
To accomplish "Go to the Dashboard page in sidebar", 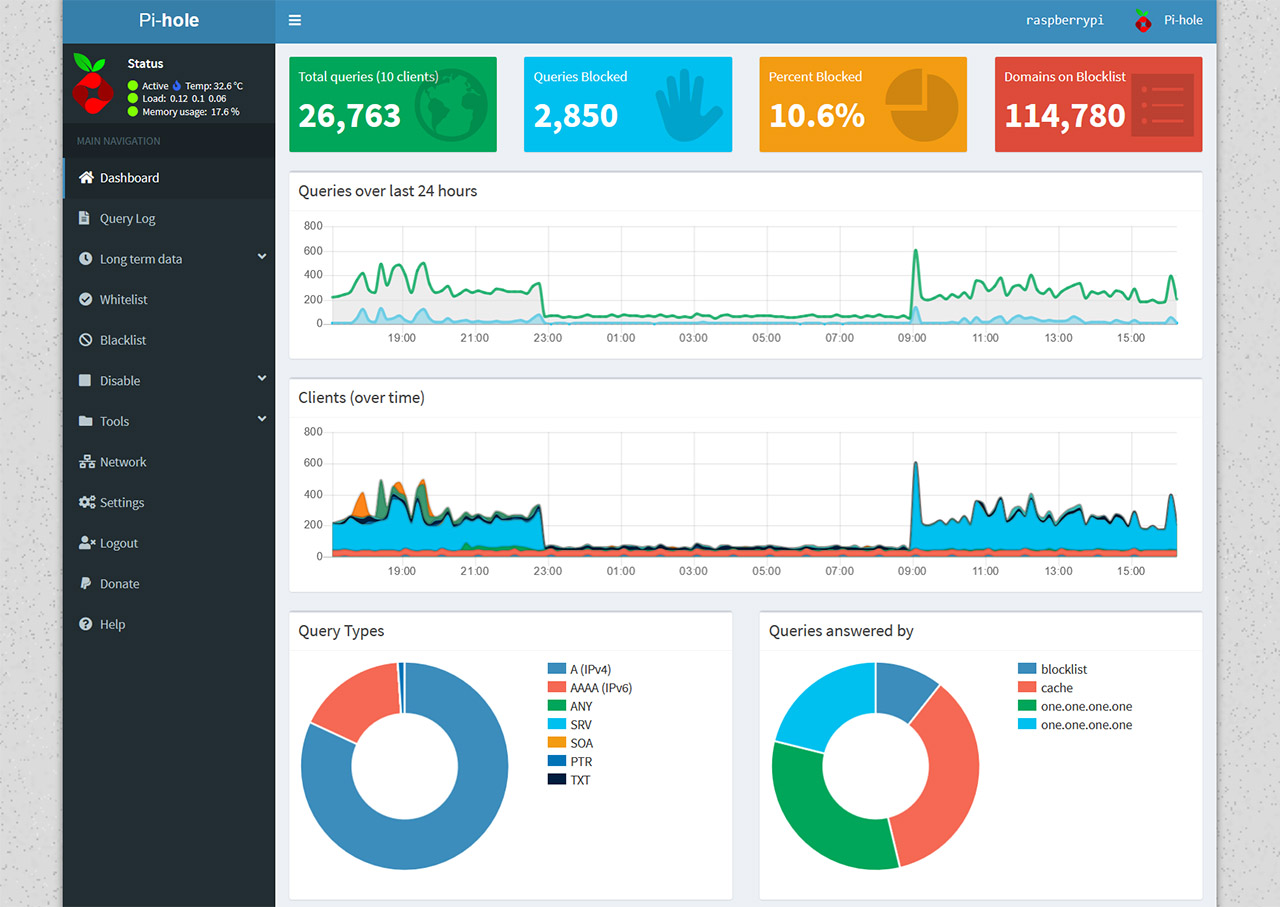I will point(169,178).
